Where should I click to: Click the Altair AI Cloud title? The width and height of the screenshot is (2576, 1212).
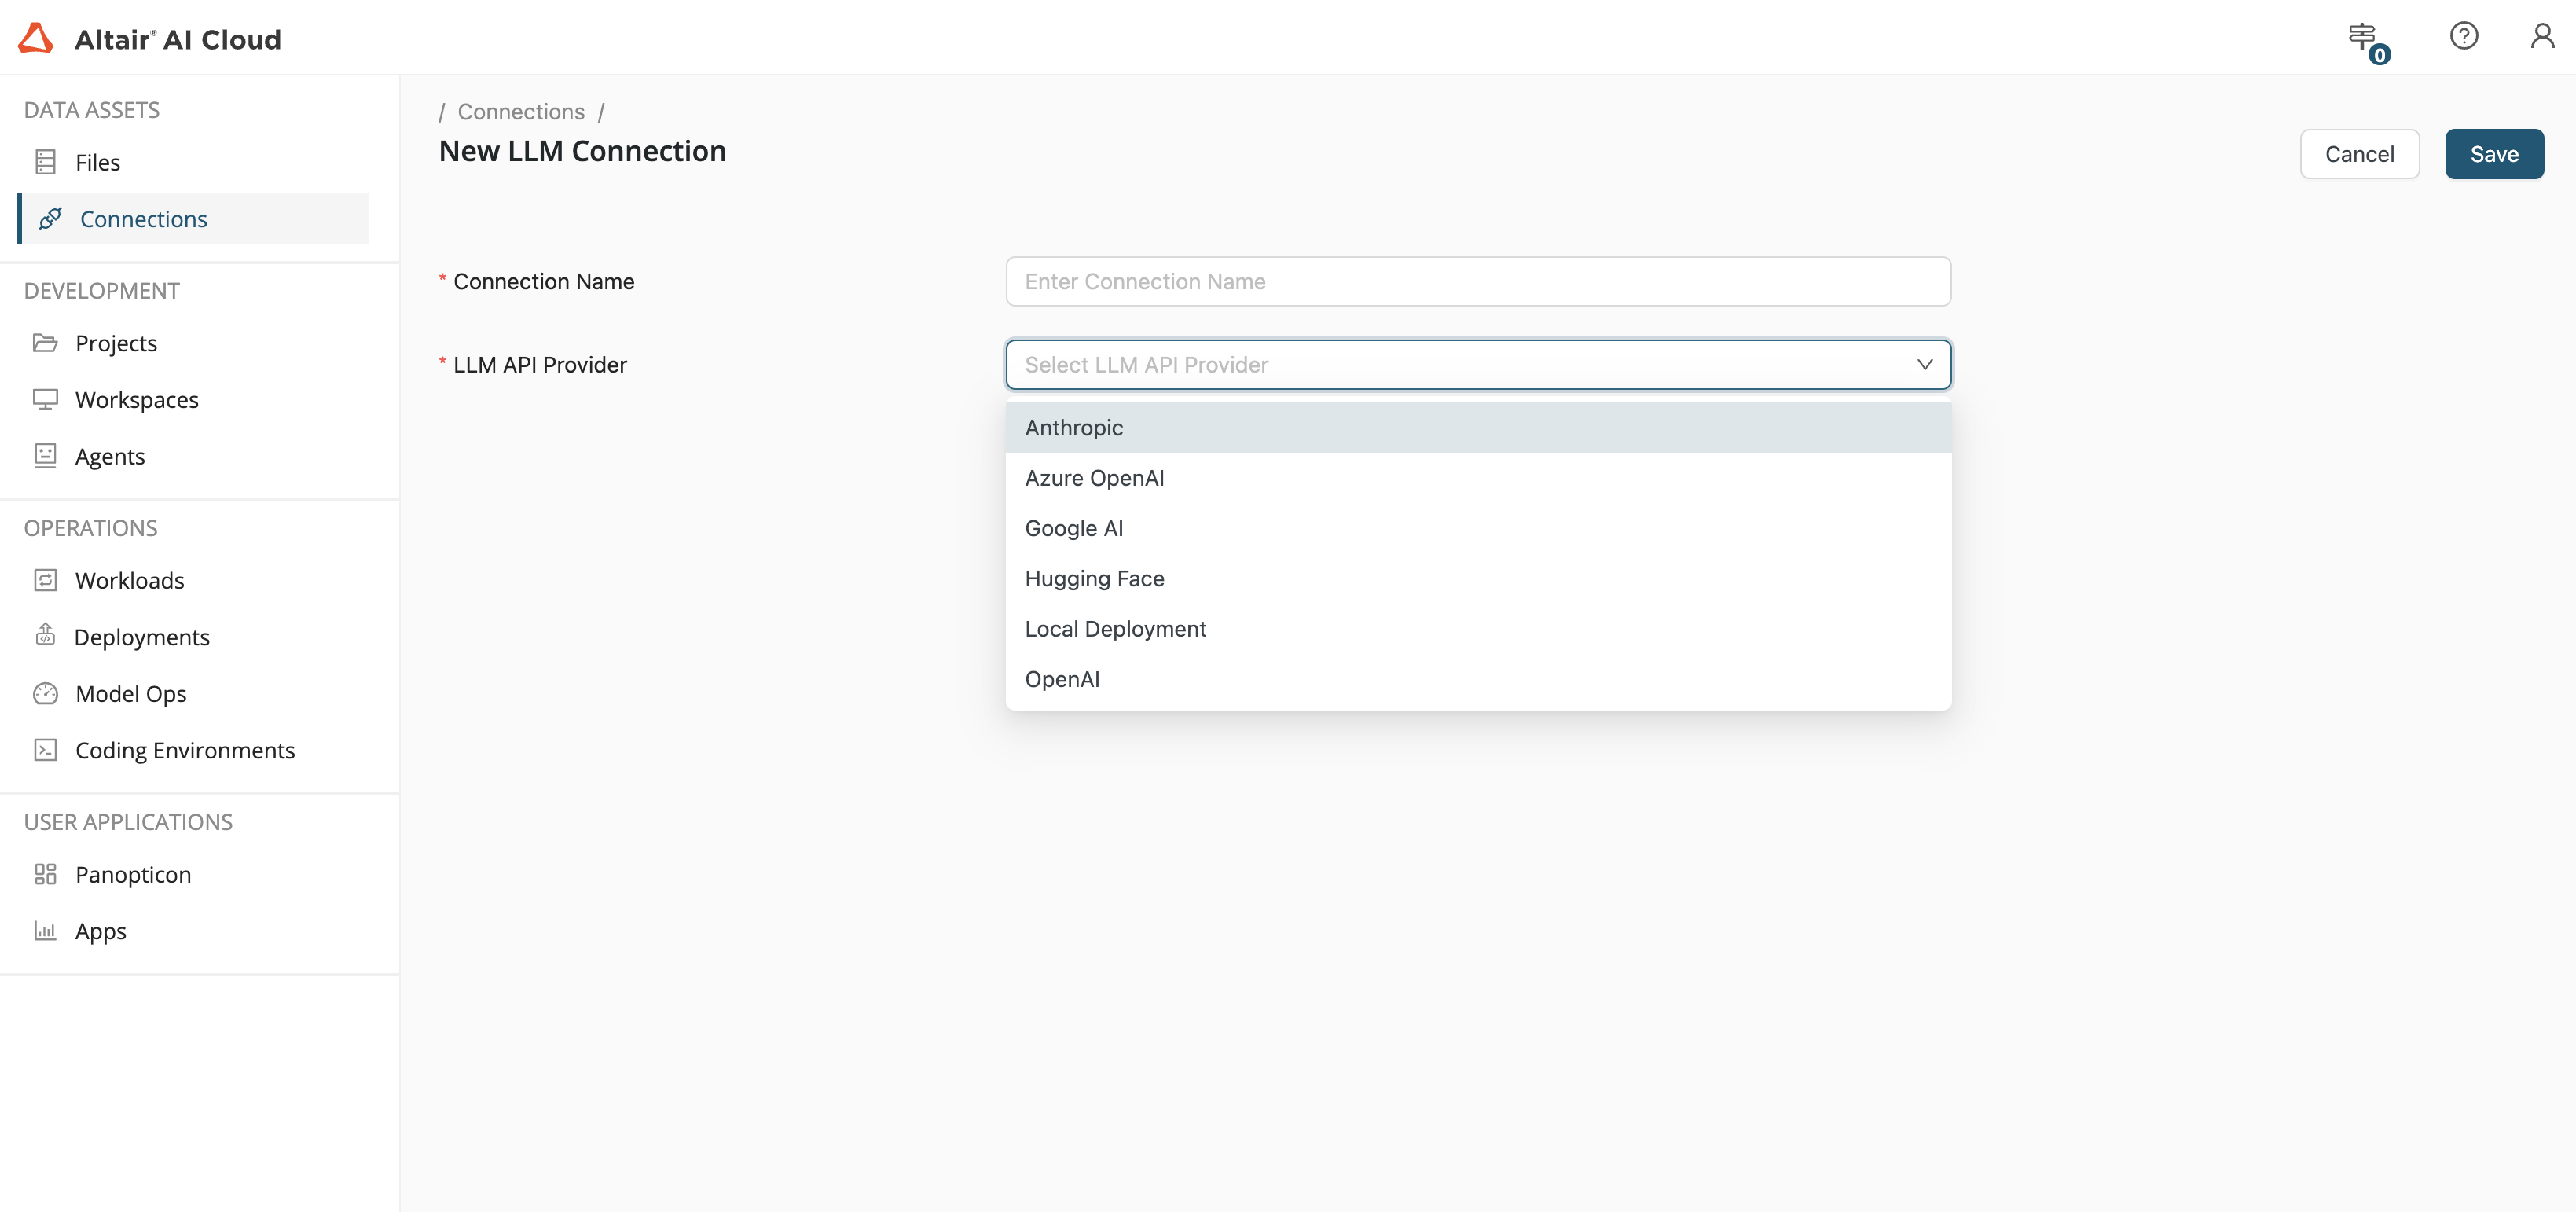click(x=178, y=39)
